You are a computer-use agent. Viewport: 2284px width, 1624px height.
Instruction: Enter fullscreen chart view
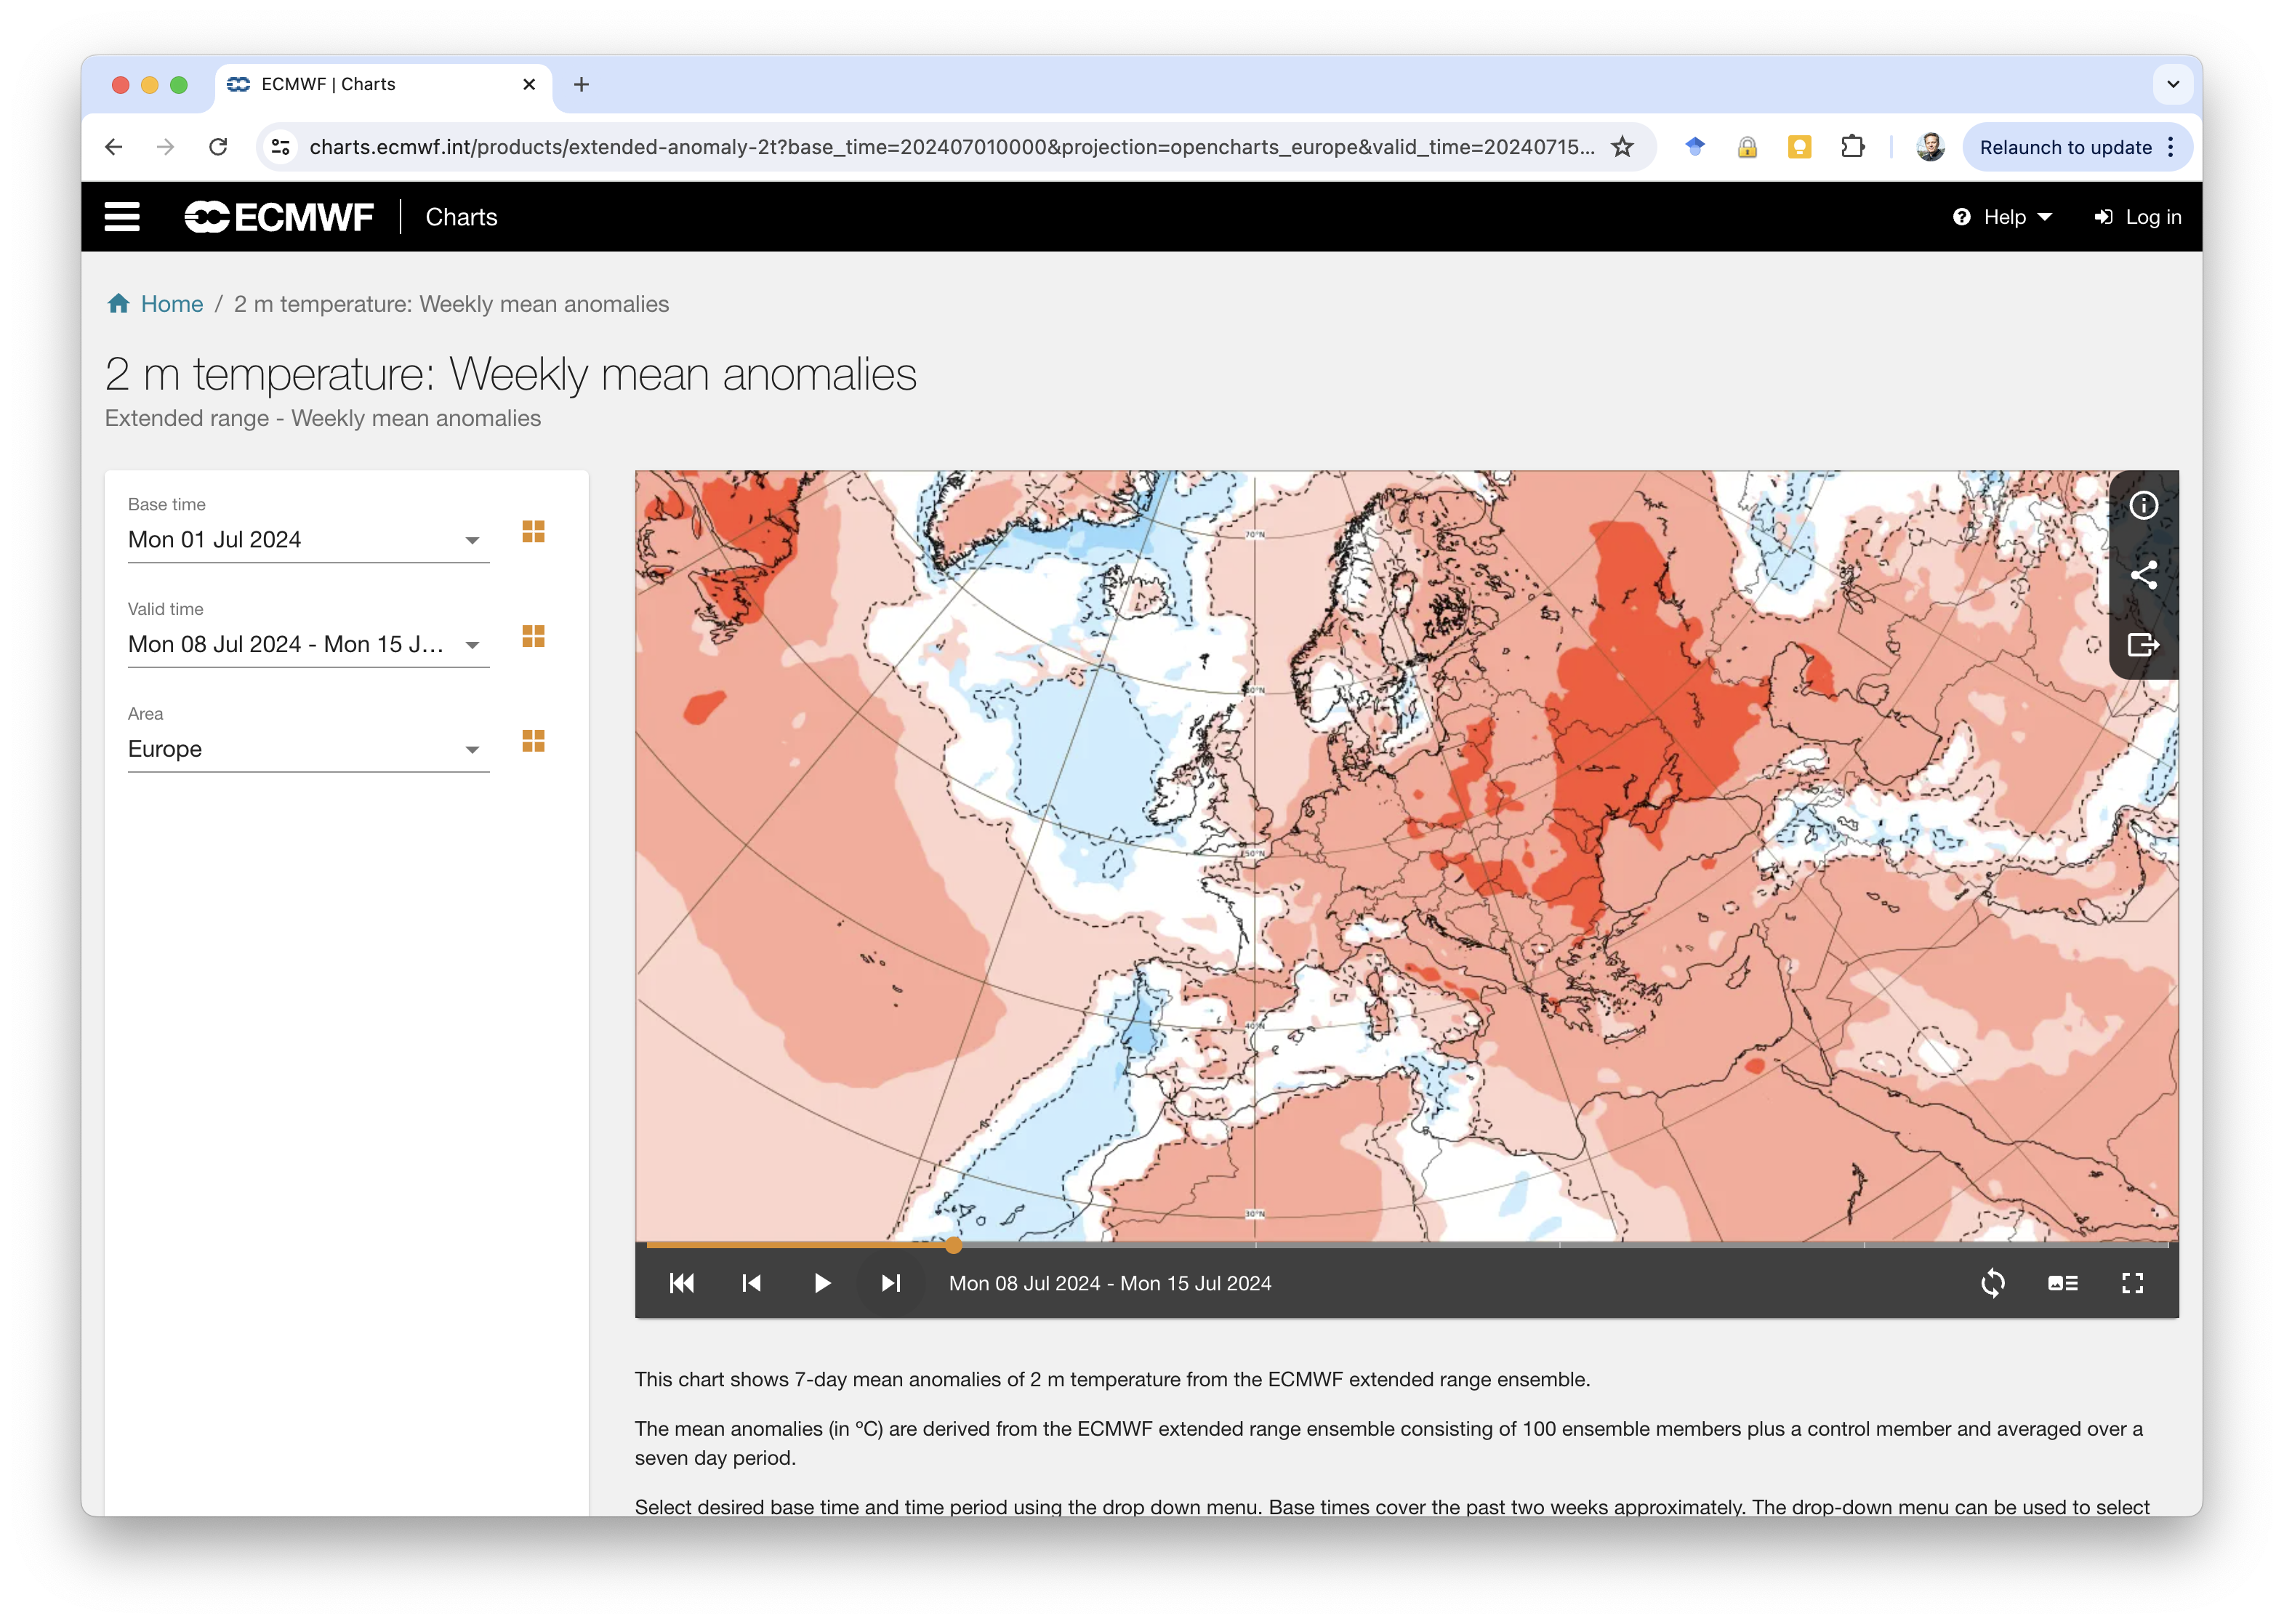pyautogui.click(x=2132, y=1283)
